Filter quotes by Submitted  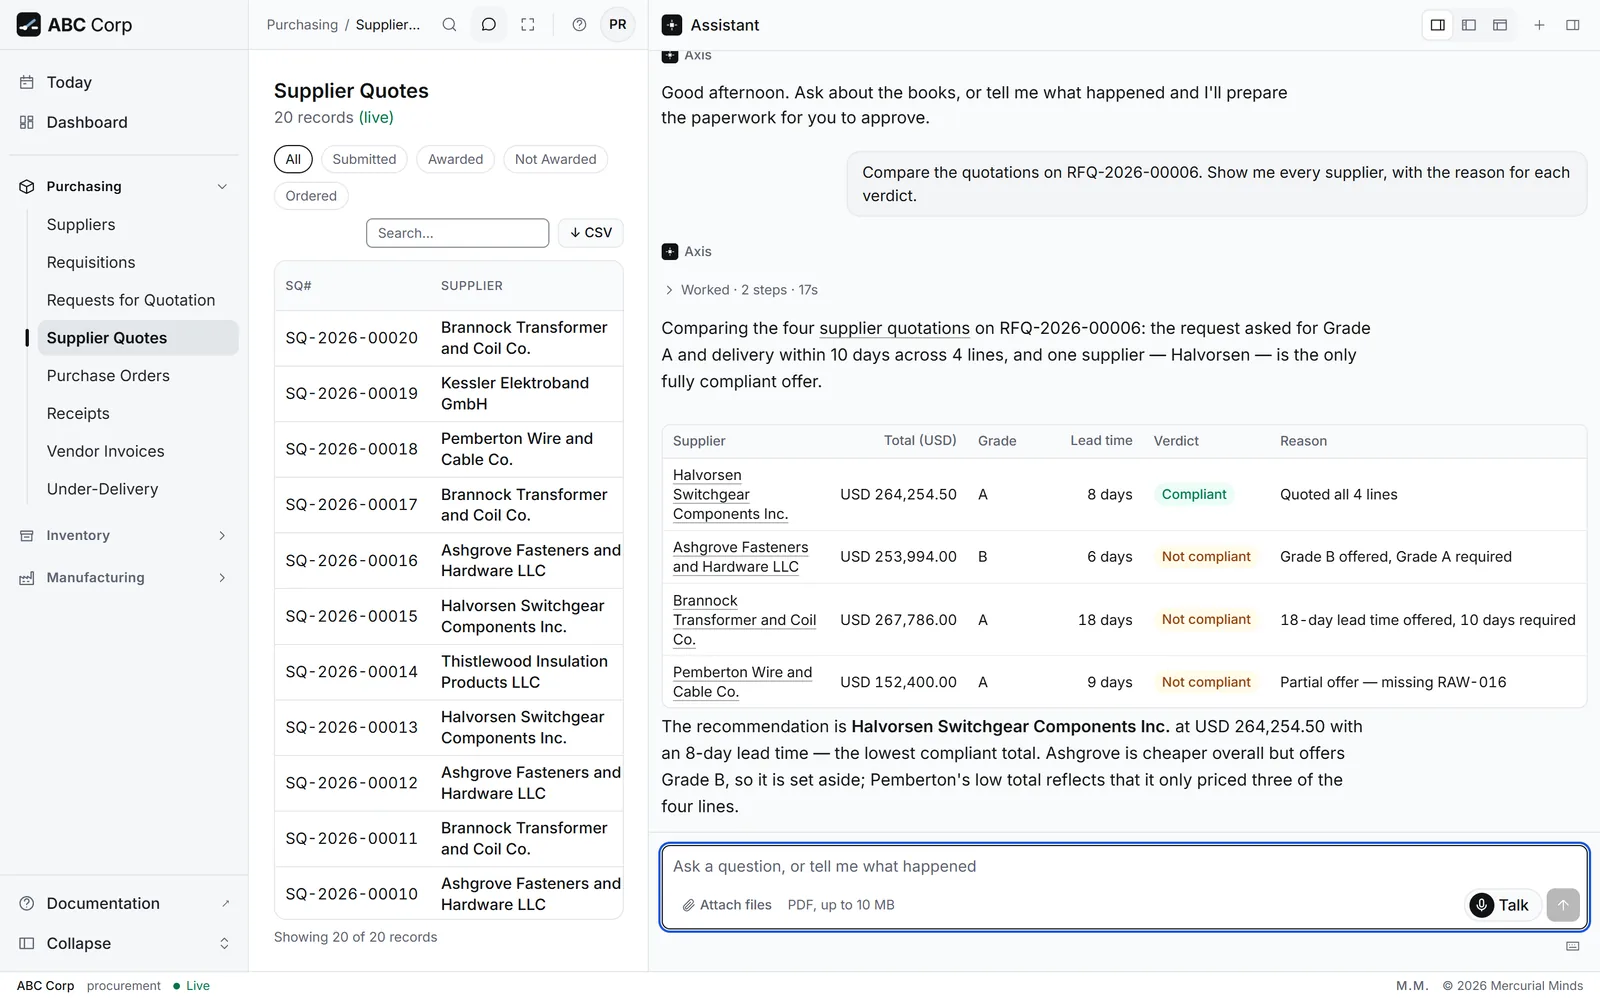click(x=364, y=159)
